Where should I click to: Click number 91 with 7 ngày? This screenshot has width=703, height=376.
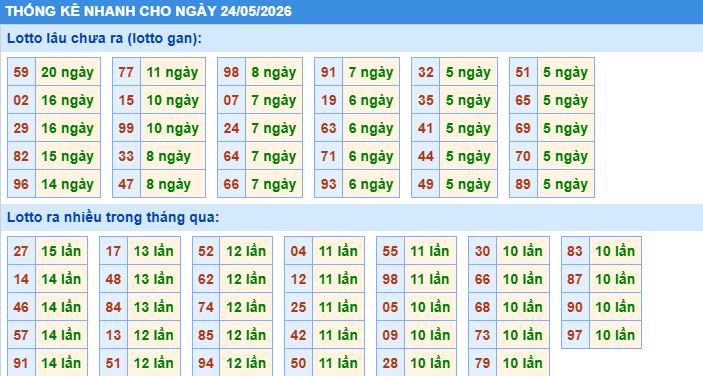pyautogui.click(x=328, y=72)
